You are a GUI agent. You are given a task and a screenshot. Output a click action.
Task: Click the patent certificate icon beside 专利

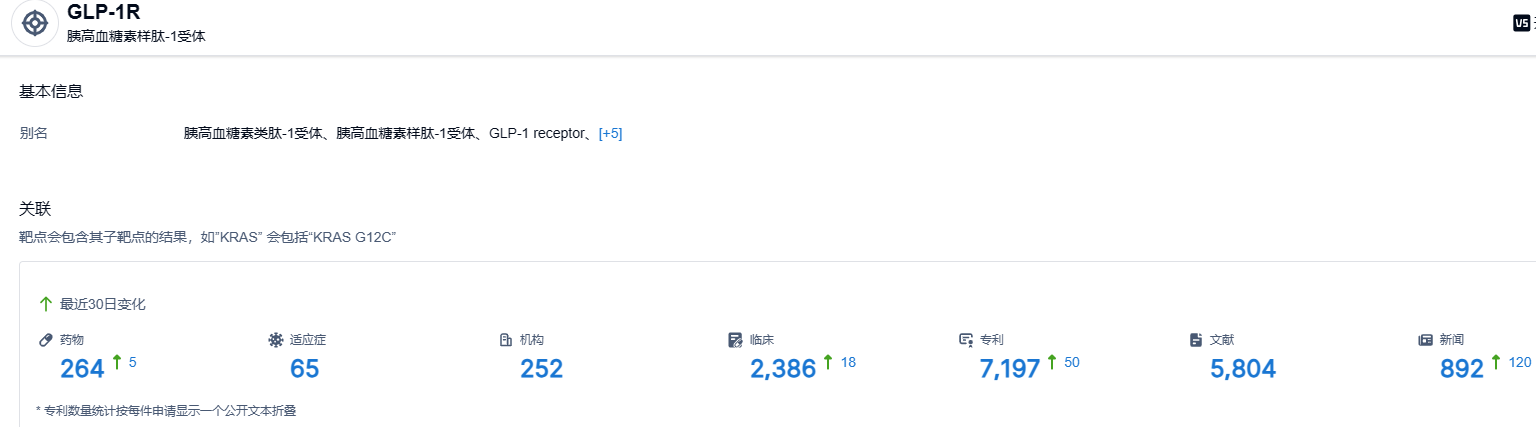[x=966, y=340]
